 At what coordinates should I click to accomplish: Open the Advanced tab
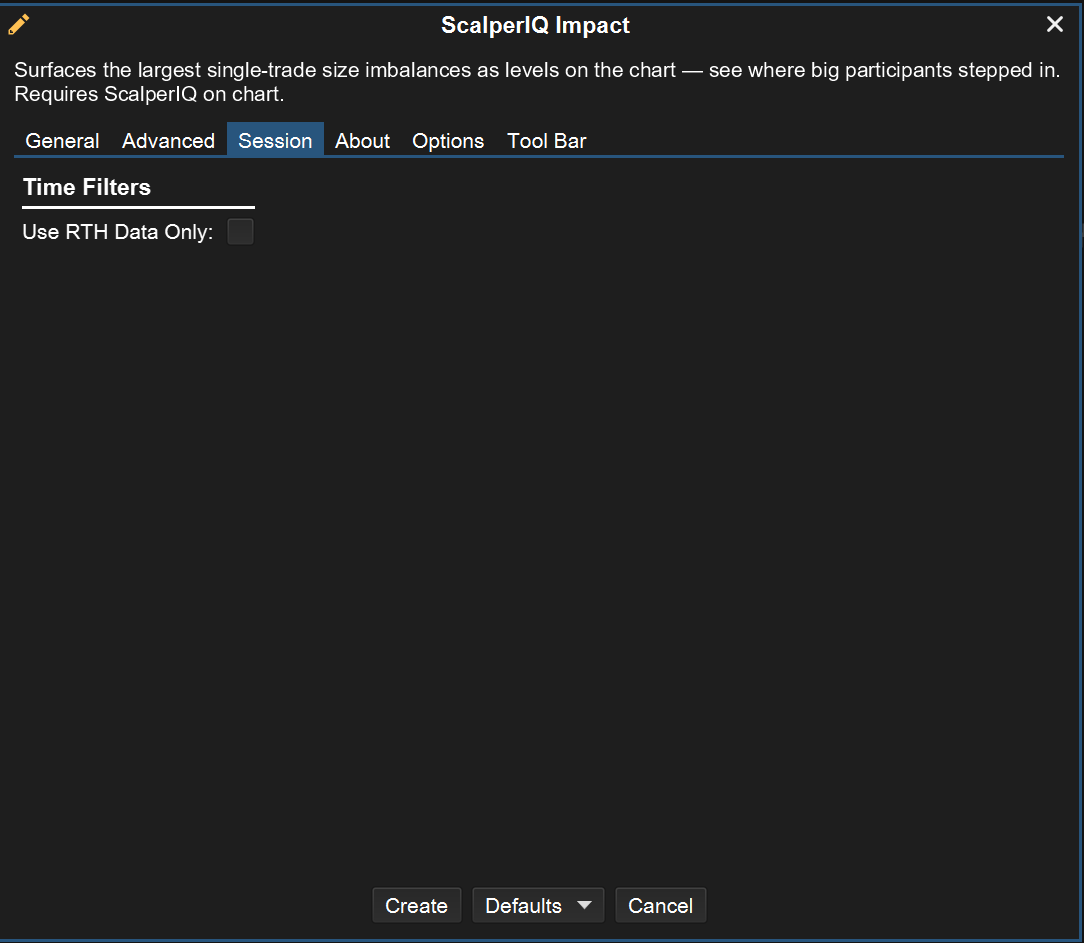point(169,141)
